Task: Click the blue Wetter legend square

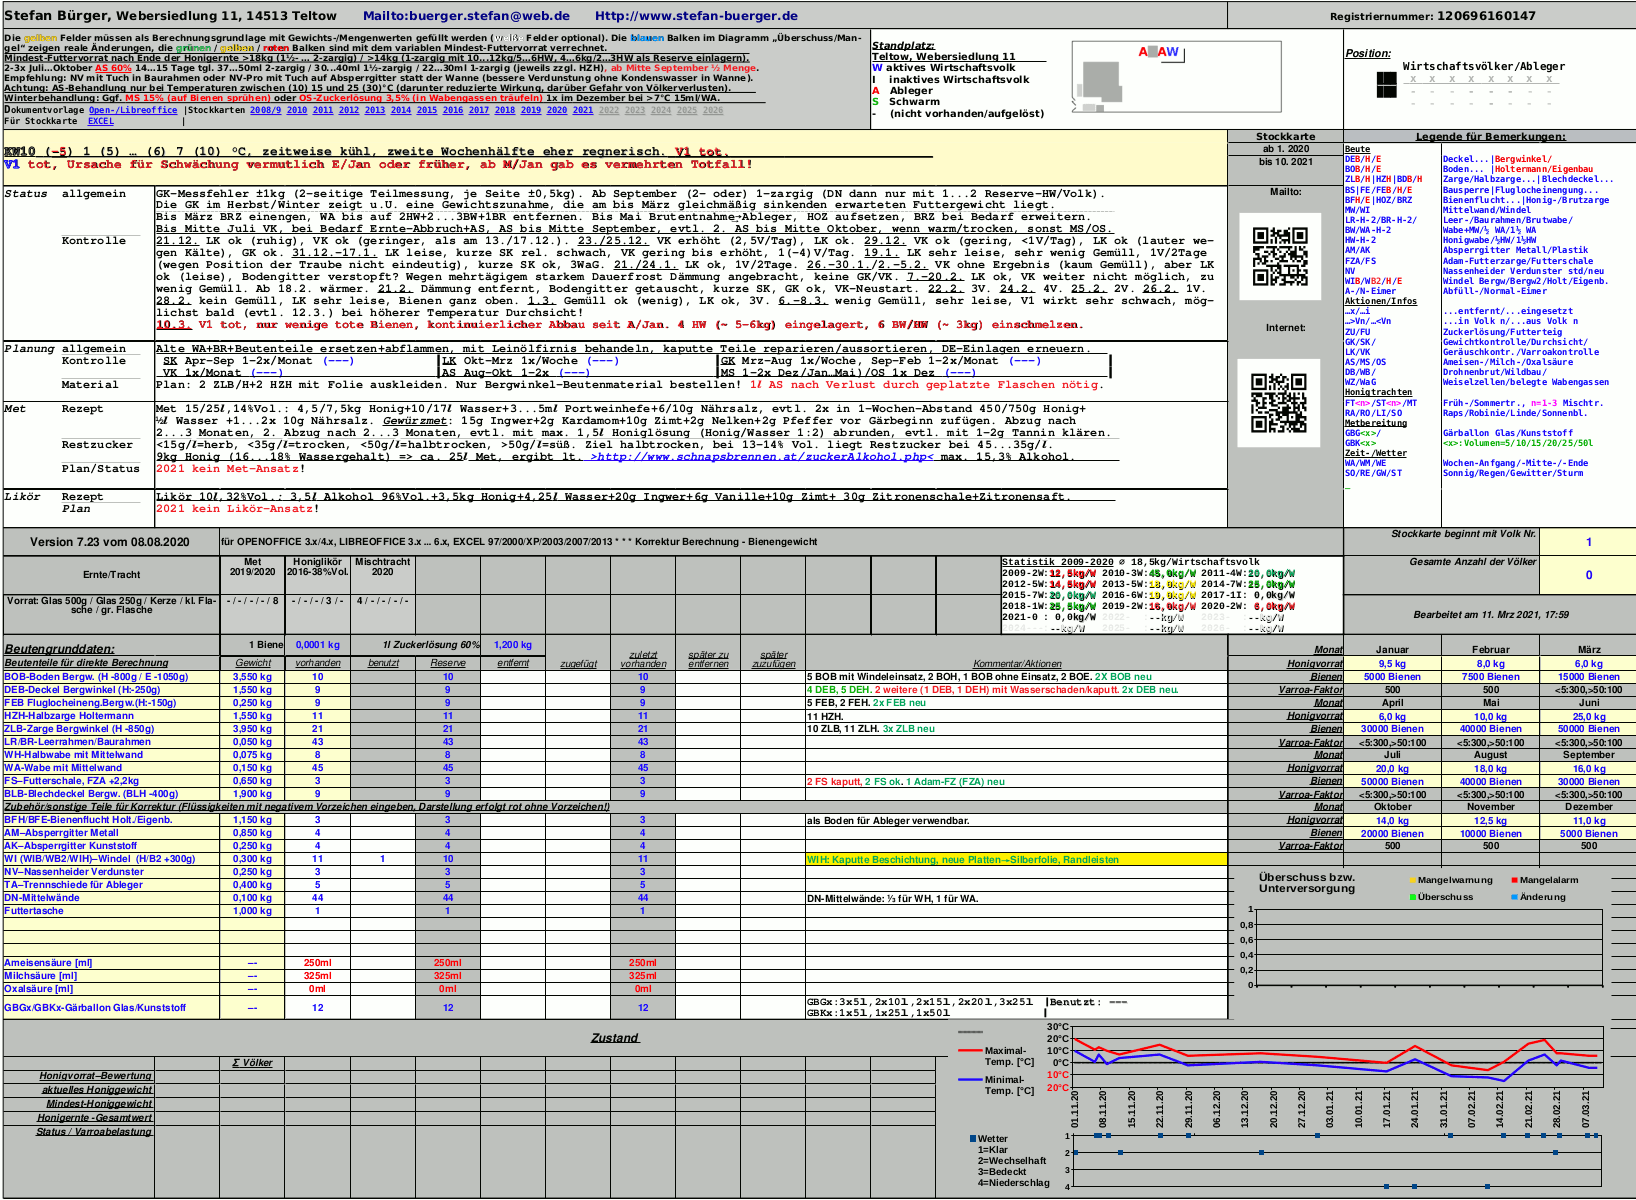Action: [973, 1139]
